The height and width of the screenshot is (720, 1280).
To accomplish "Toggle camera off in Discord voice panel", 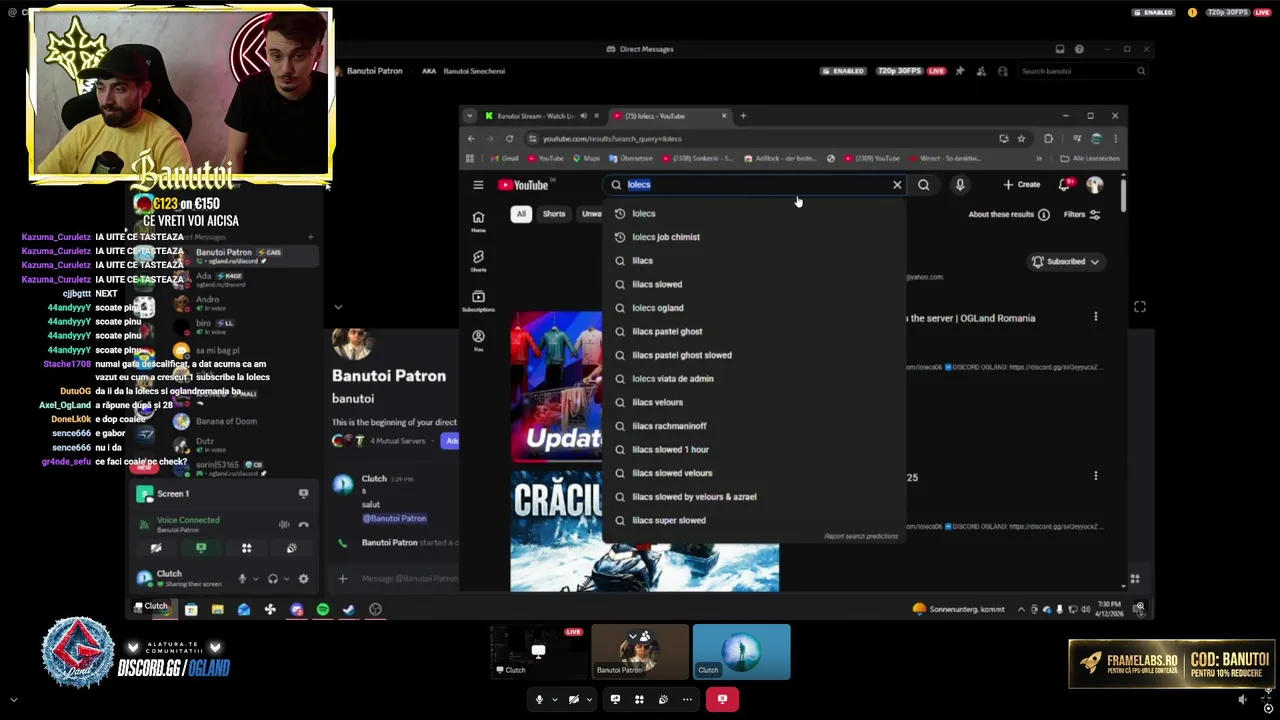I will point(155,548).
